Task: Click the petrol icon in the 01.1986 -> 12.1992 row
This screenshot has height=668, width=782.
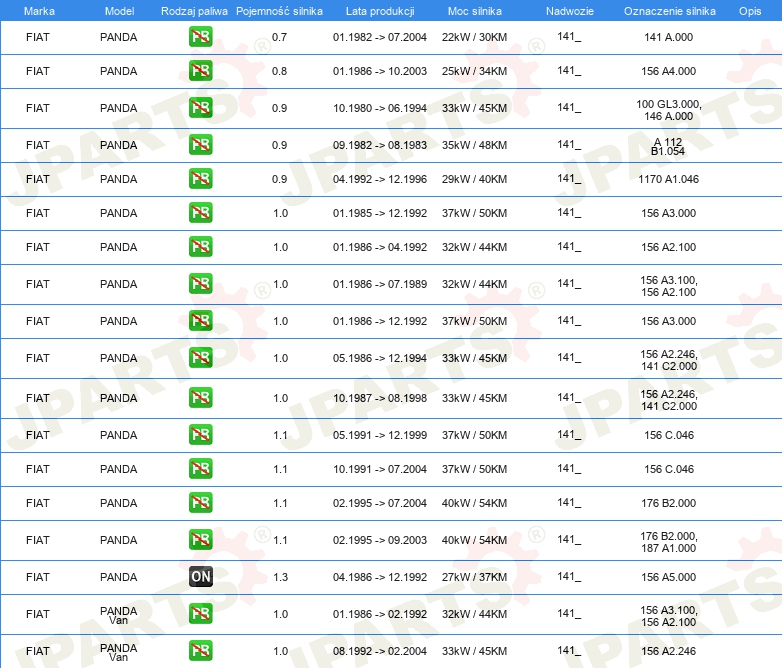Action: click(200, 320)
